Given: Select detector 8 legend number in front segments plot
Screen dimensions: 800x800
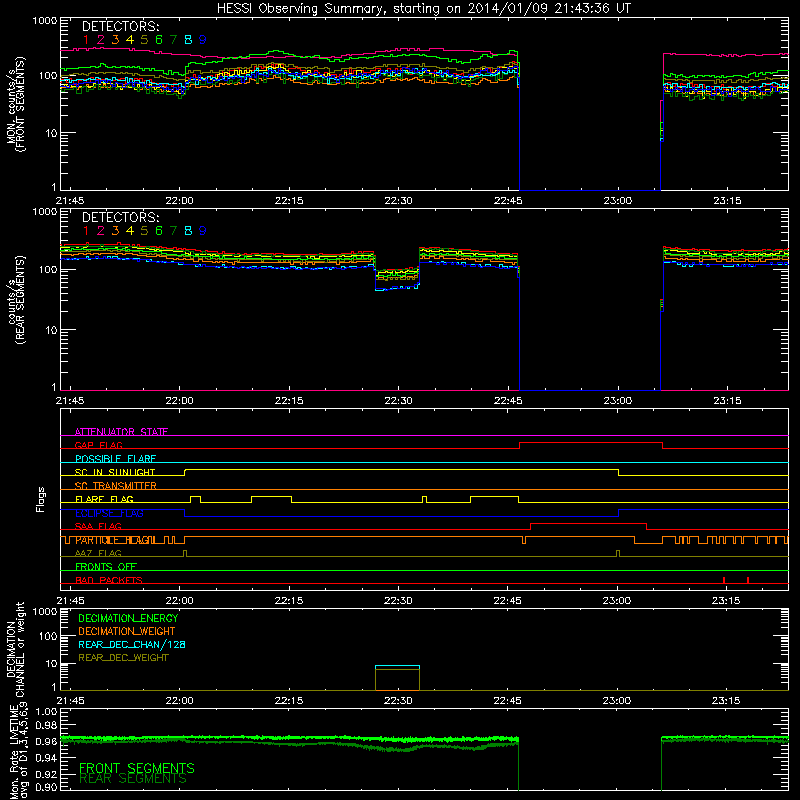Looking at the screenshot, I should coord(188,40).
